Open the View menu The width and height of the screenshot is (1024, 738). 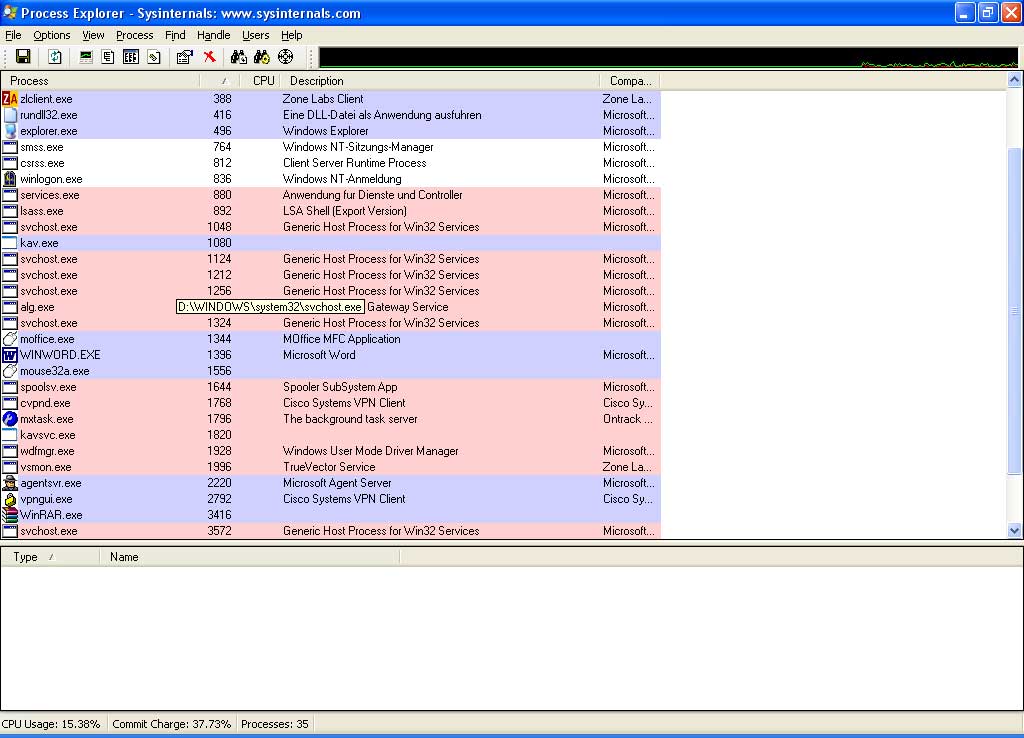pyautogui.click(x=93, y=35)
